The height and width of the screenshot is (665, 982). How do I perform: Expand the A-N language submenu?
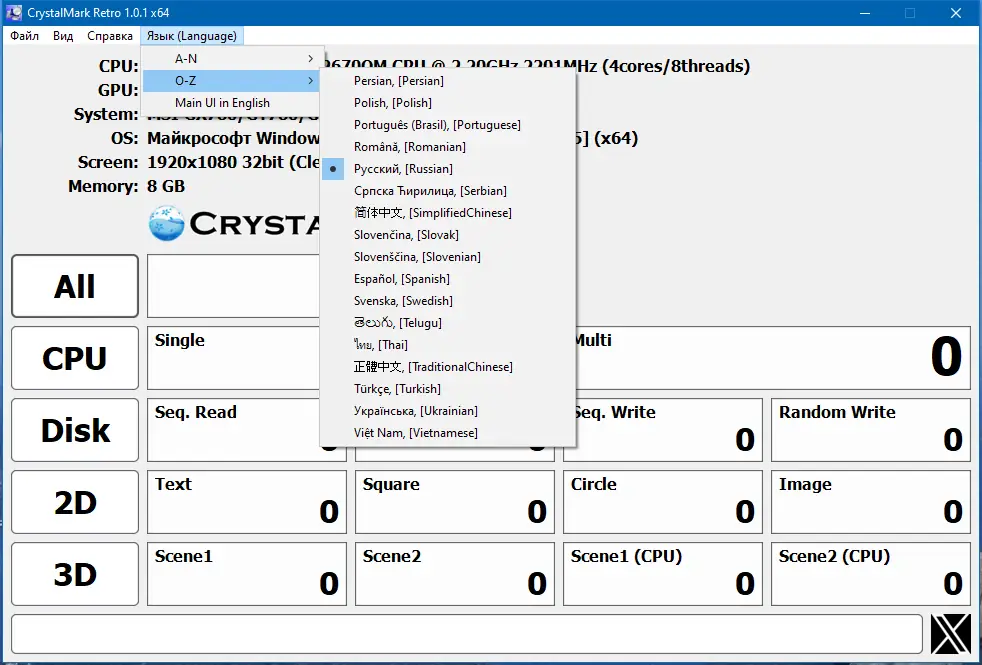[x=230, y=59]
